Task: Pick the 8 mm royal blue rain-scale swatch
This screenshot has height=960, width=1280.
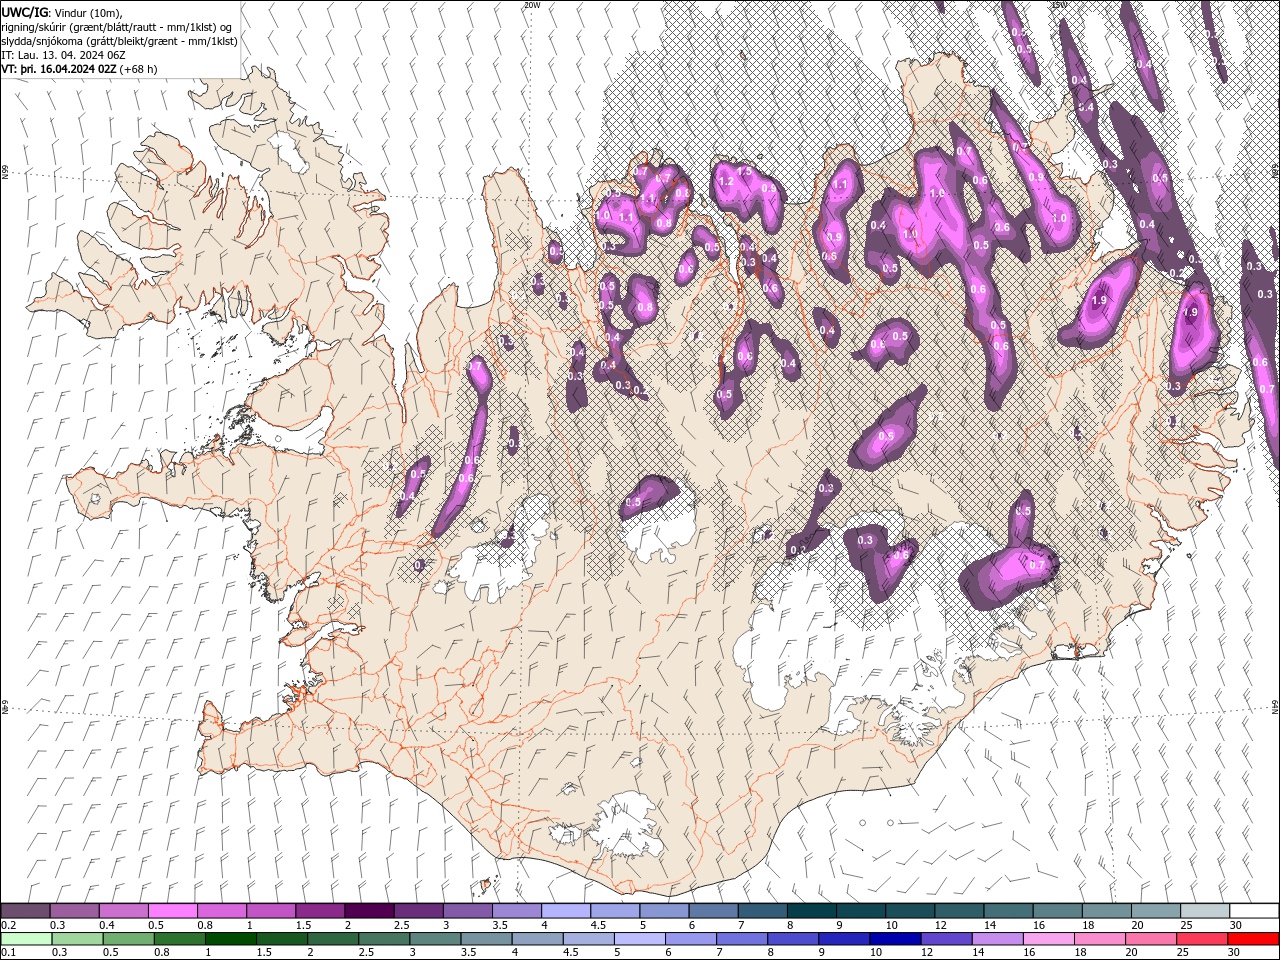Action: tap(795, 939)
